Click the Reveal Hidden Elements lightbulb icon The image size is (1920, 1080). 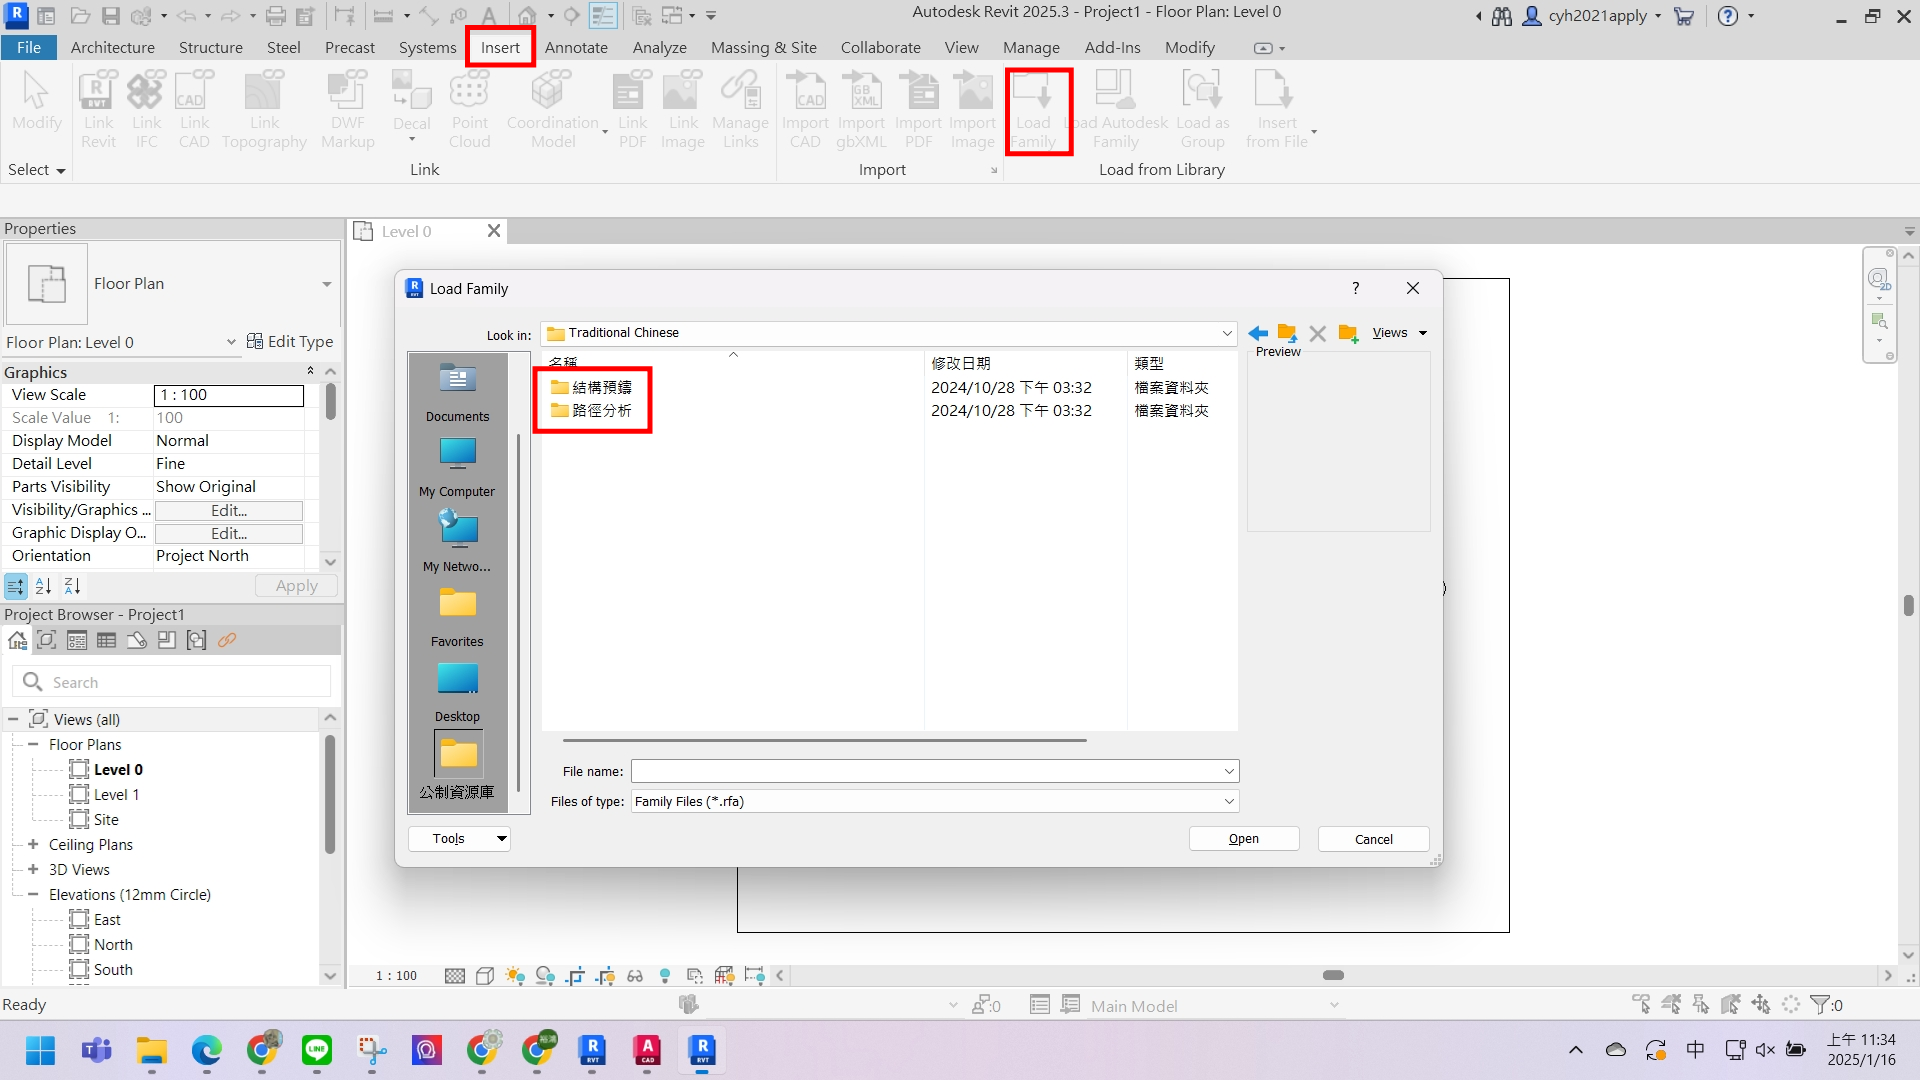point(665,976)
